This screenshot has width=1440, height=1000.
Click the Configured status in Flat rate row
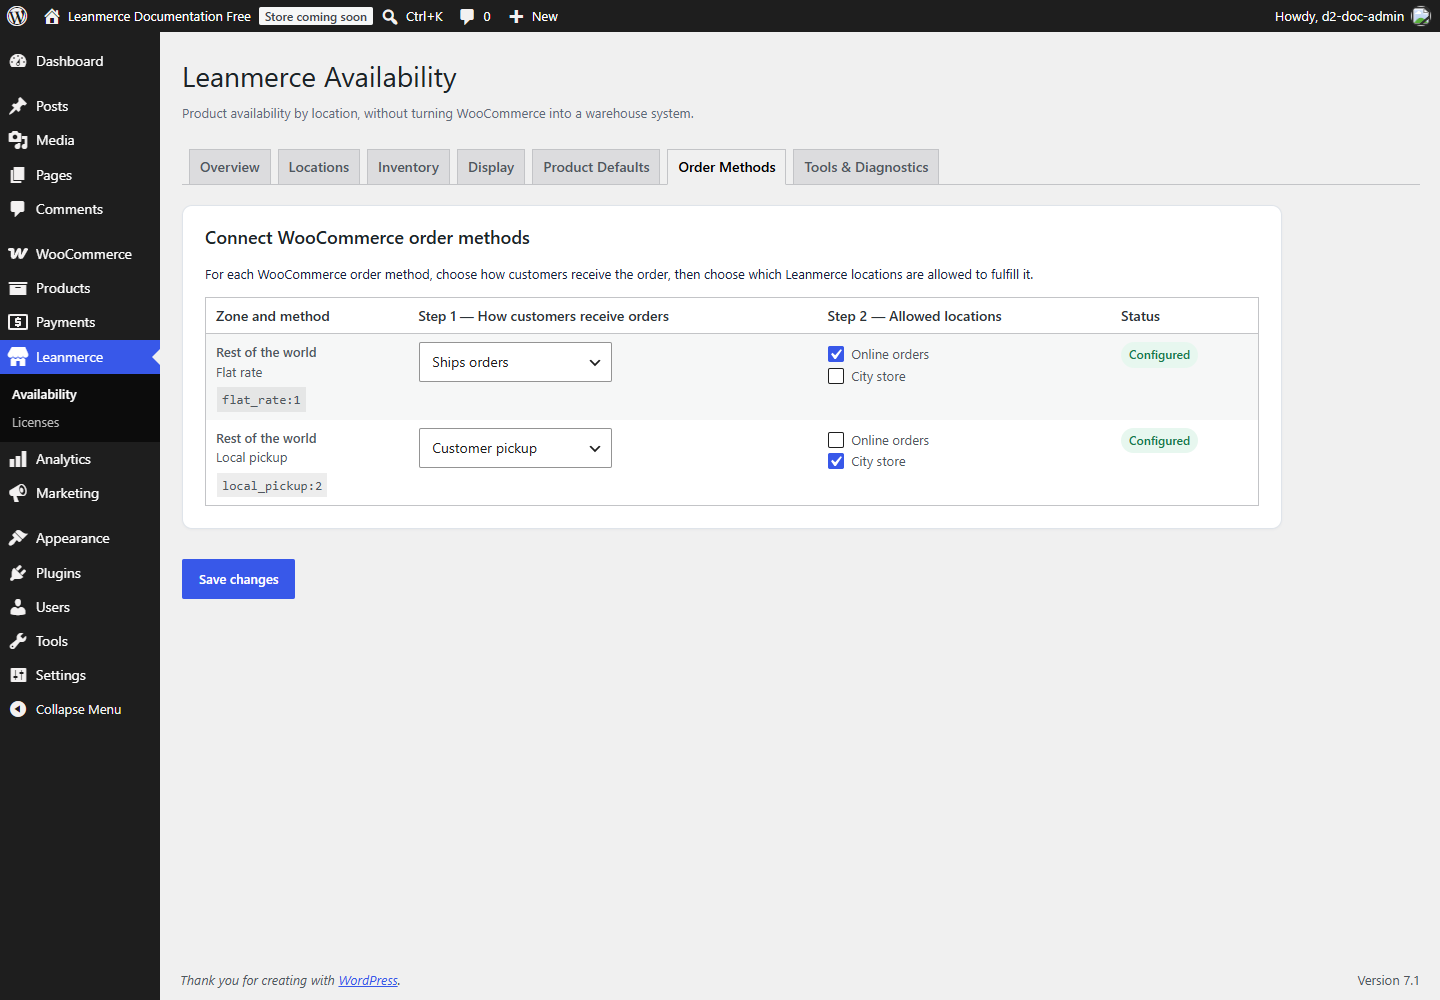[x=1159, y=355]
